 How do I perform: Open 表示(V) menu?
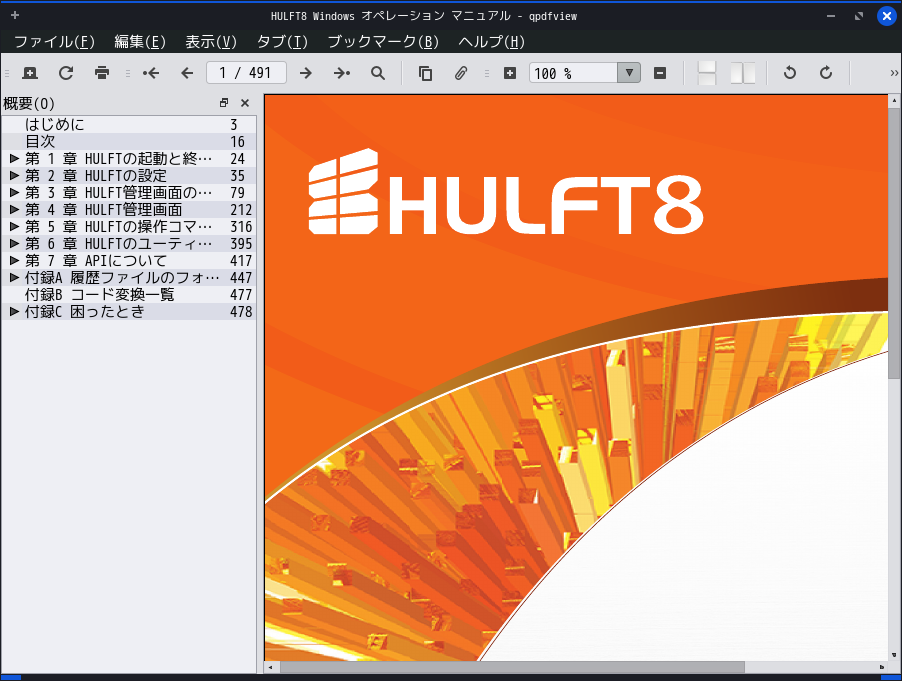pos(211,41)
